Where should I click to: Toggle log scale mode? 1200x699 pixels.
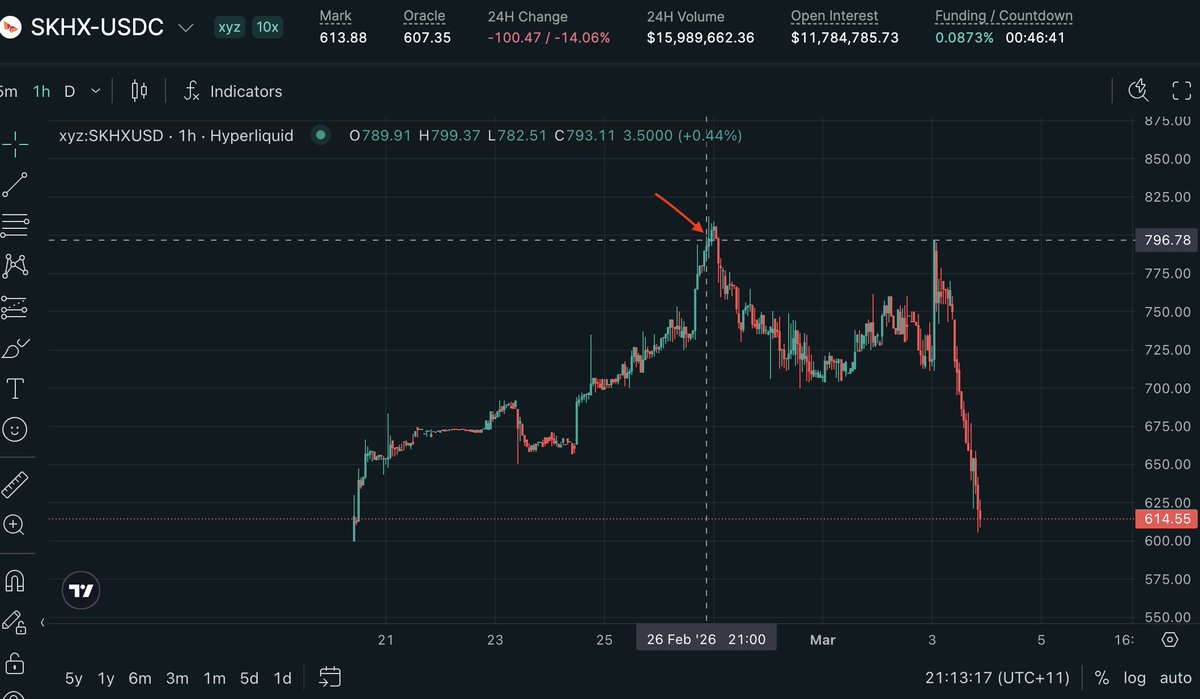(1134, 678)
